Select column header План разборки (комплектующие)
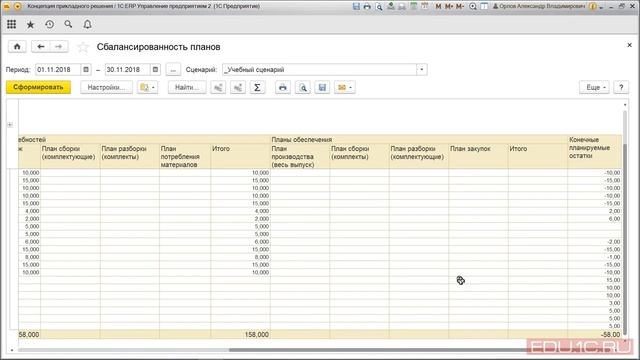The width and height of the screenshot is (640, 360). click(x=419, y=156)
